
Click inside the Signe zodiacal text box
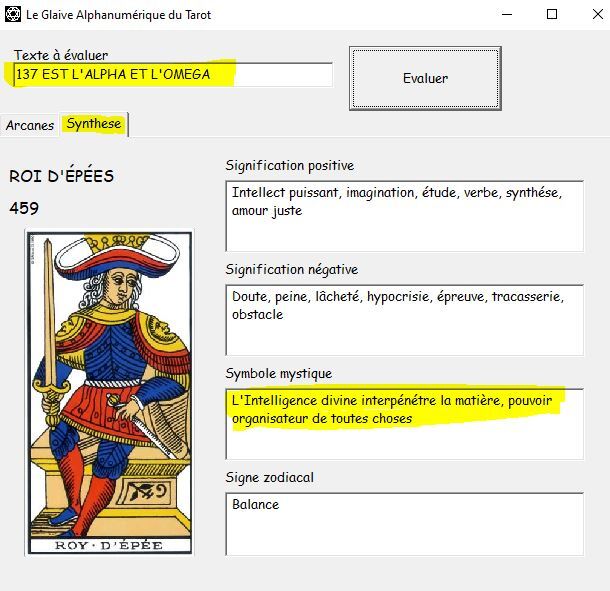(x=405, y=524)
